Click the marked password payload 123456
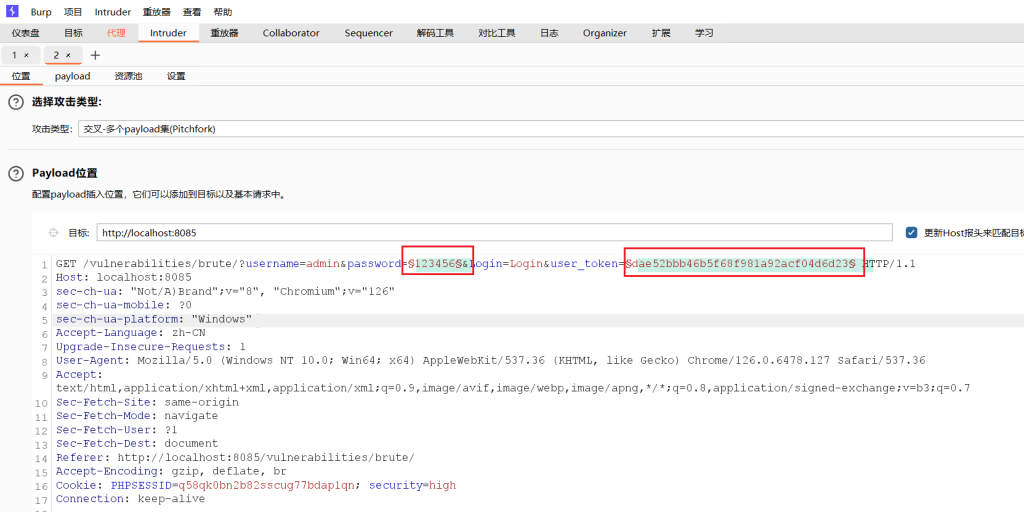The image size is (1024, 512). [x=437, y=264]
